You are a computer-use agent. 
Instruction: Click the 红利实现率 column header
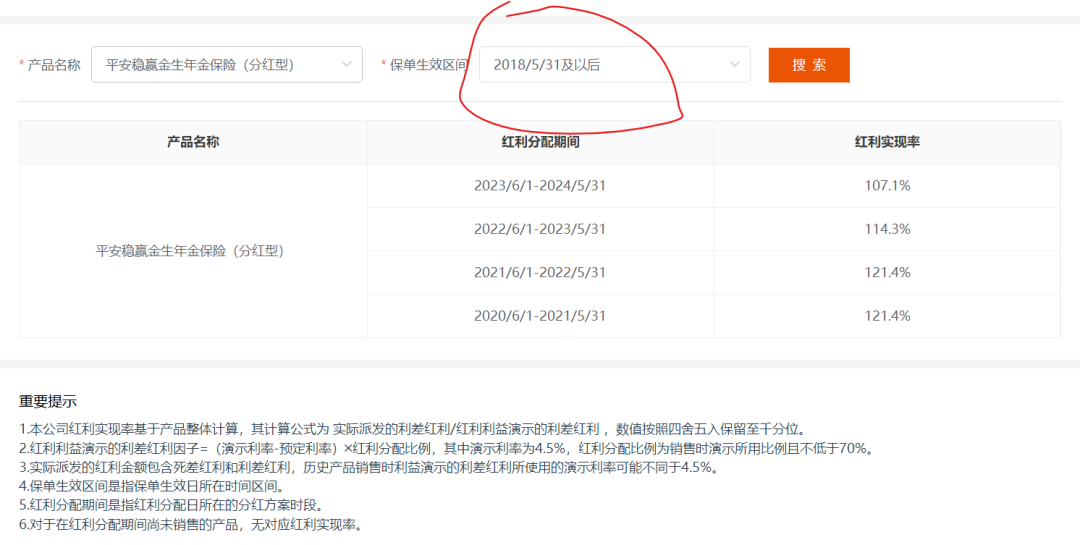click(887, 142)
